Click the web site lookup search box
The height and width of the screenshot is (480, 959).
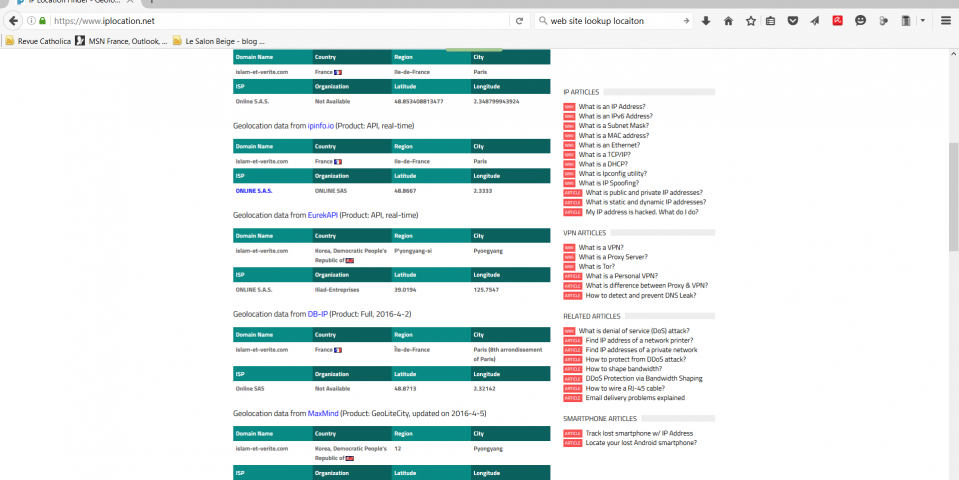pos(613,21)
